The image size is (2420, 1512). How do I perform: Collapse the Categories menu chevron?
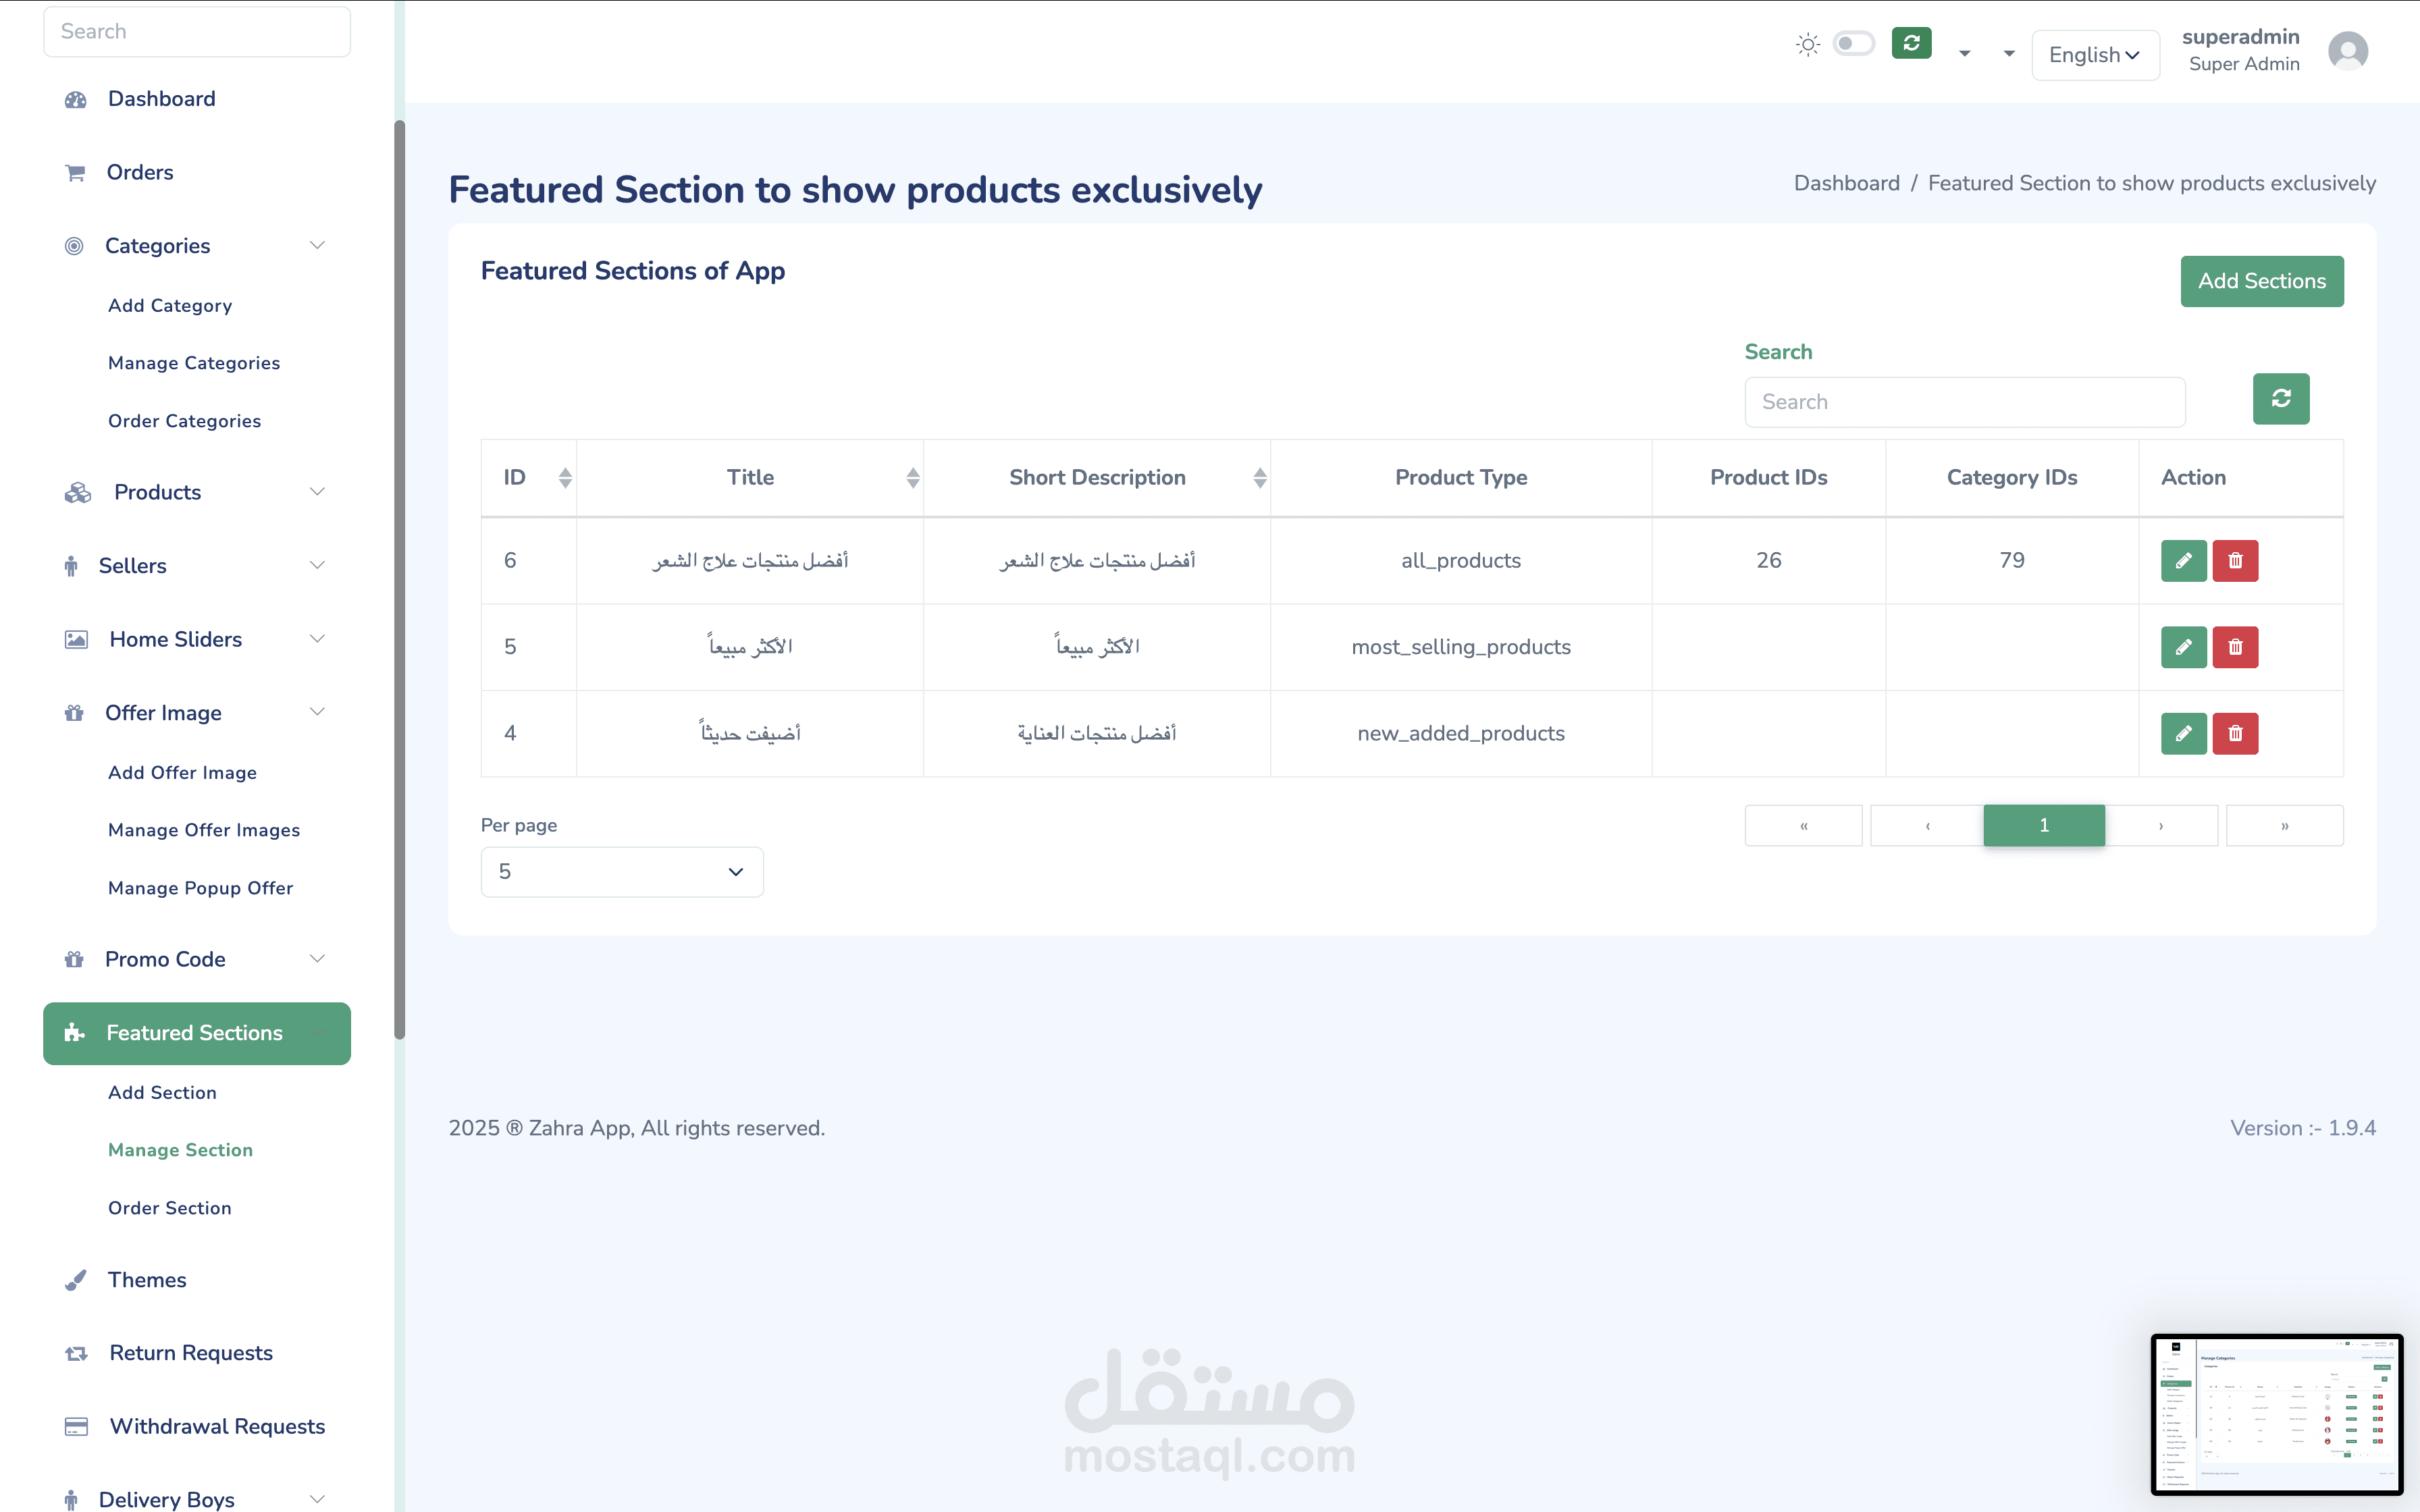317,246
